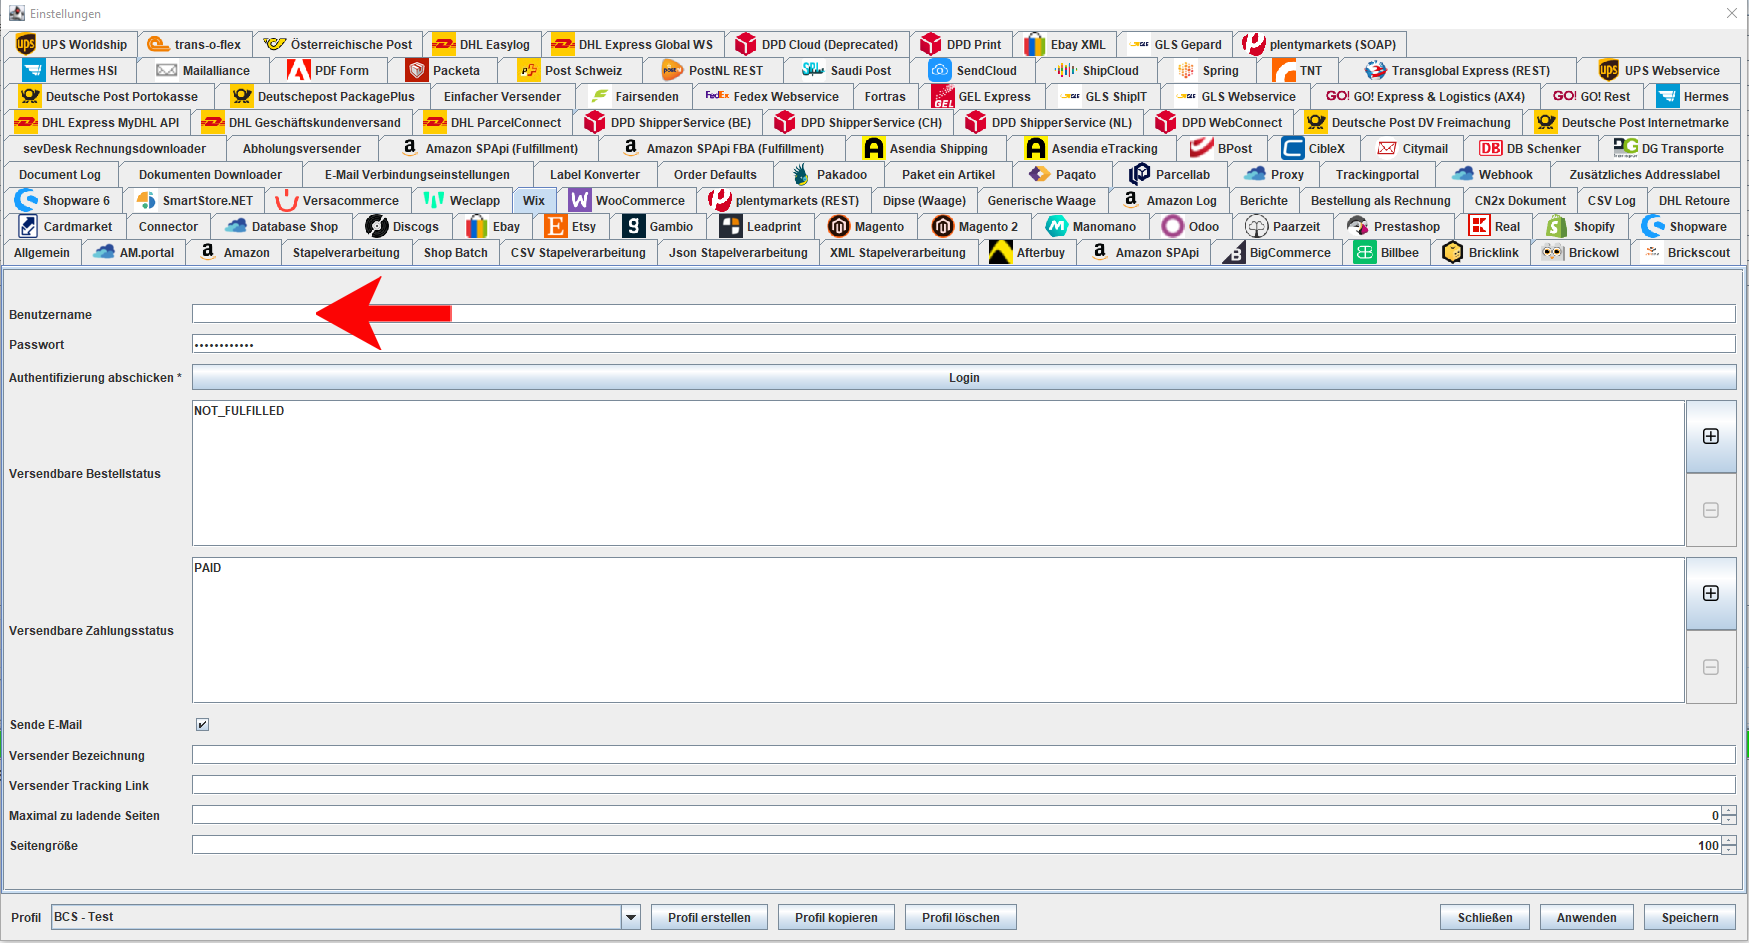Open the Profil dropdown arrow
Viewport: 1749px width, 943px height.
pyautogui.click(x=630, y=917)
